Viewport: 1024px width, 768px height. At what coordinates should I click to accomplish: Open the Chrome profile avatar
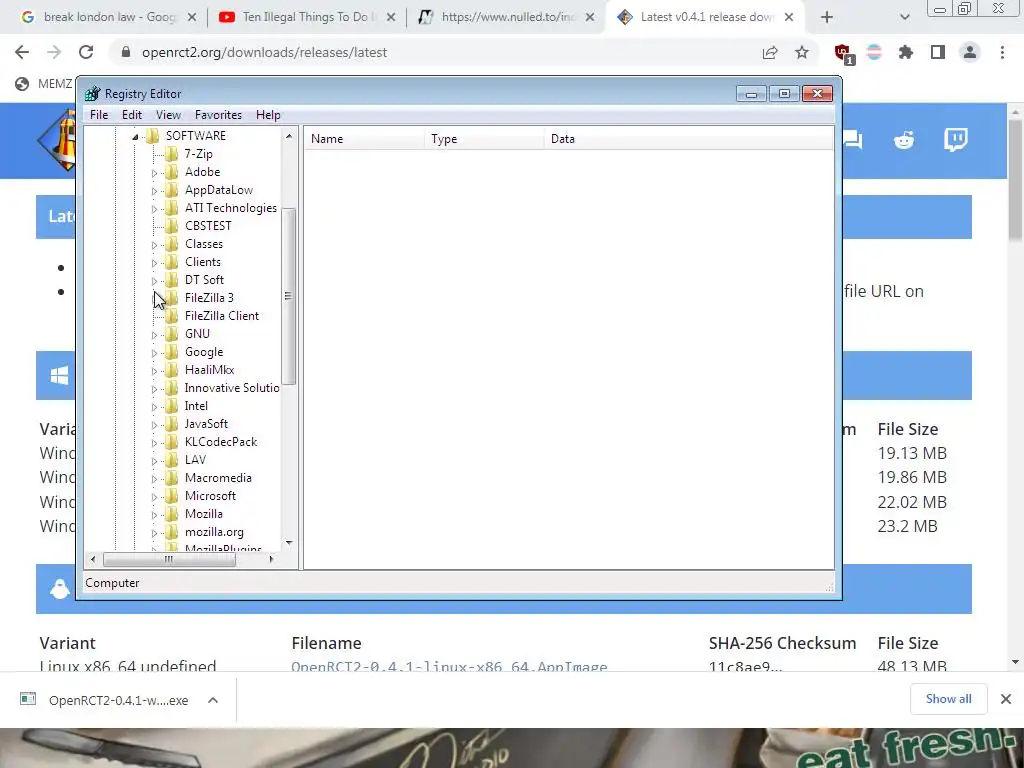[x=970, y=52]
